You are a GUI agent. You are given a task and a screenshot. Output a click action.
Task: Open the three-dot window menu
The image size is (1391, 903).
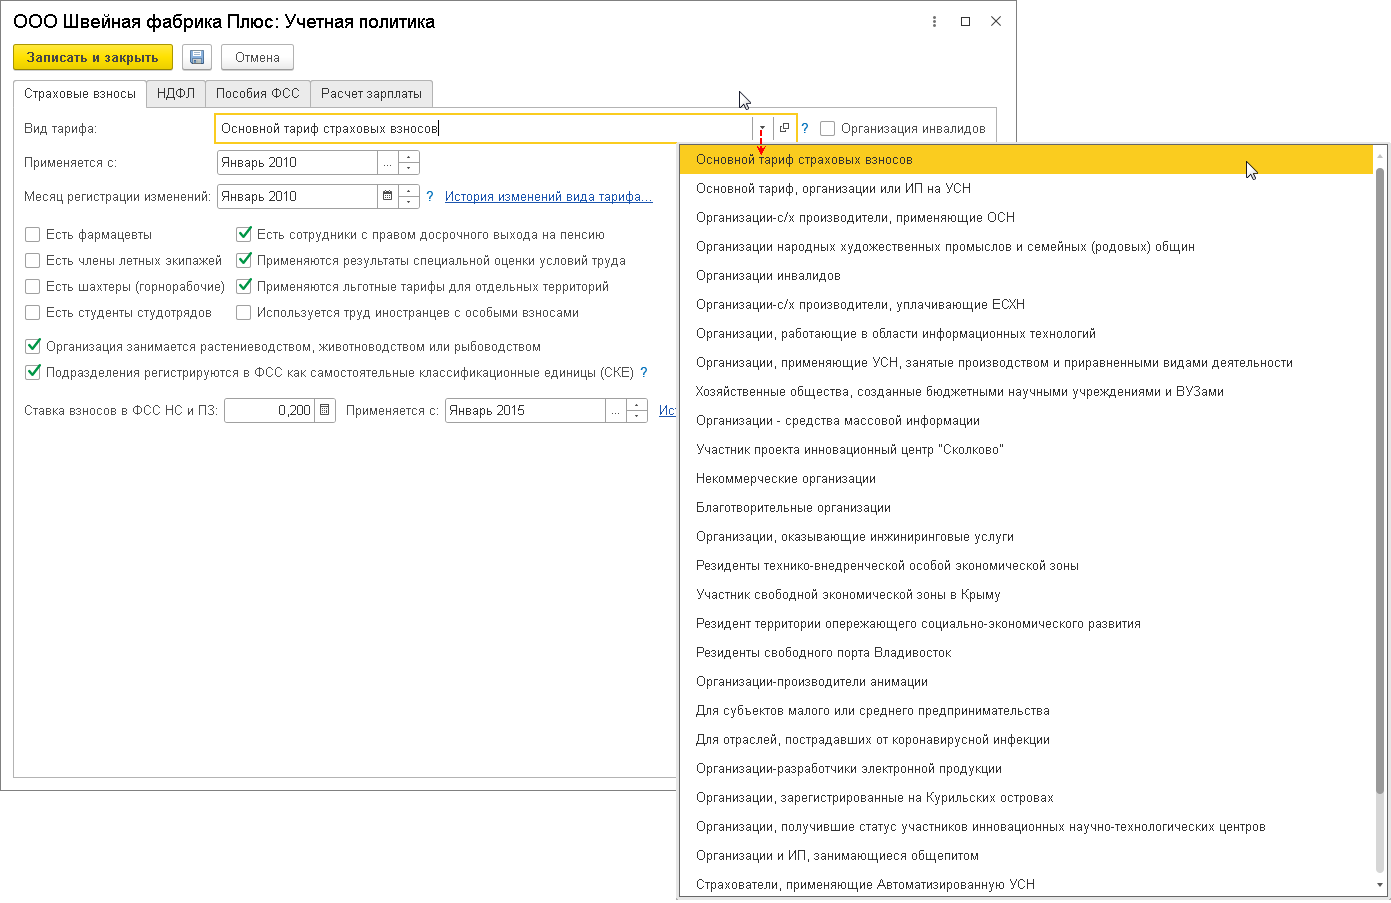tap(935, 21)
